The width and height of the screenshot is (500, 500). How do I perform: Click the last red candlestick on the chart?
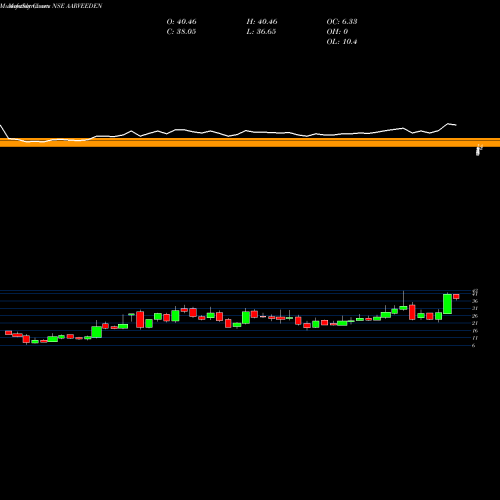(x=456, y=297)
